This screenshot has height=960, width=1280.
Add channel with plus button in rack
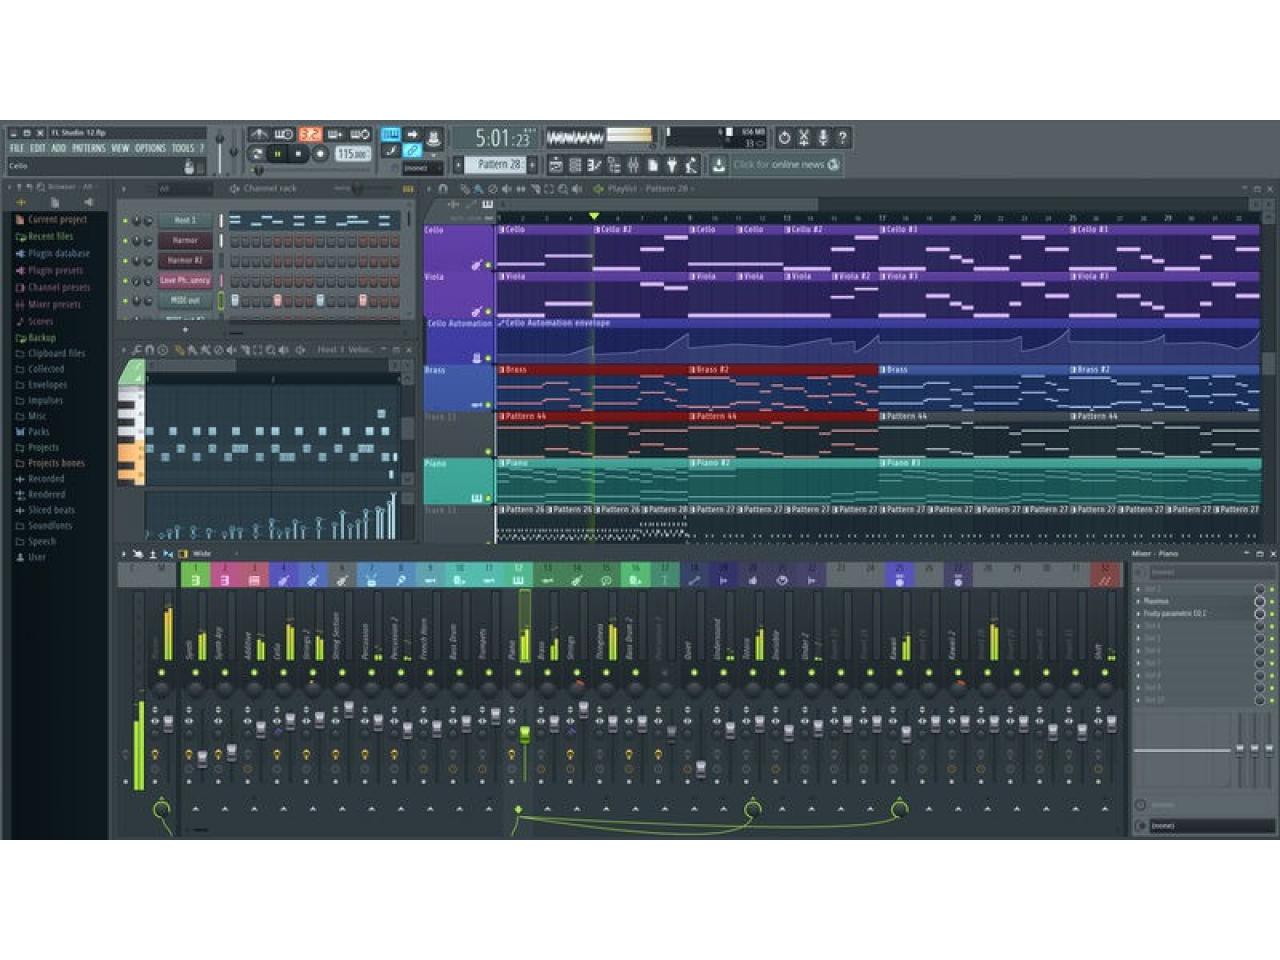(x=185, y=330)
